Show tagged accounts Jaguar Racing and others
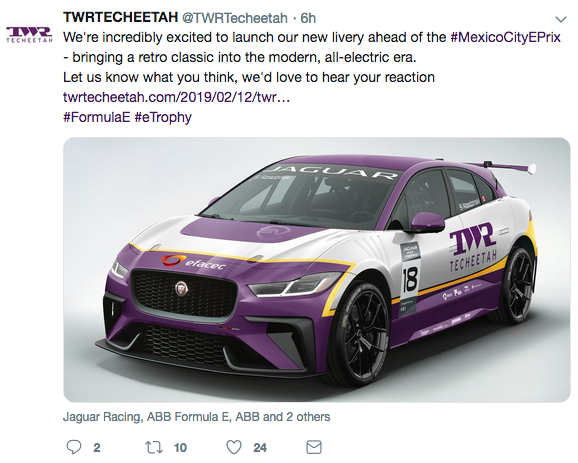 coord(196,417)
